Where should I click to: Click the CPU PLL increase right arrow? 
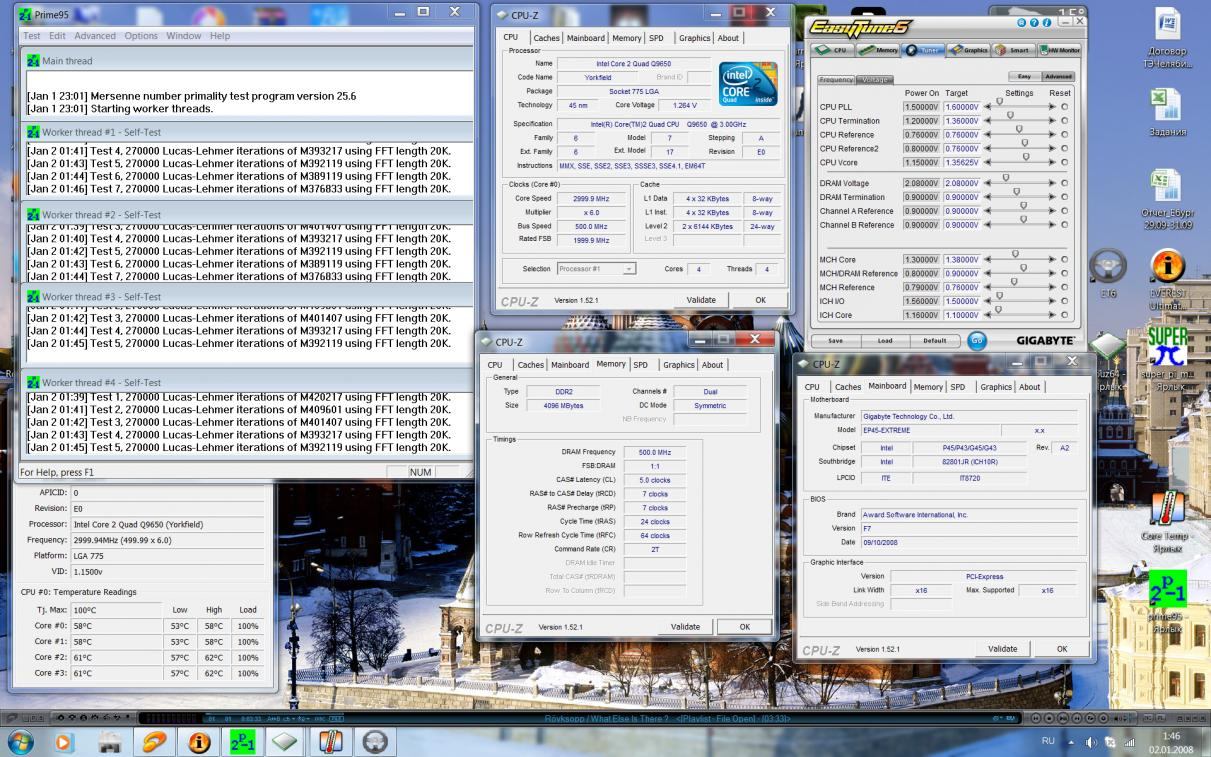[1050, 106]
